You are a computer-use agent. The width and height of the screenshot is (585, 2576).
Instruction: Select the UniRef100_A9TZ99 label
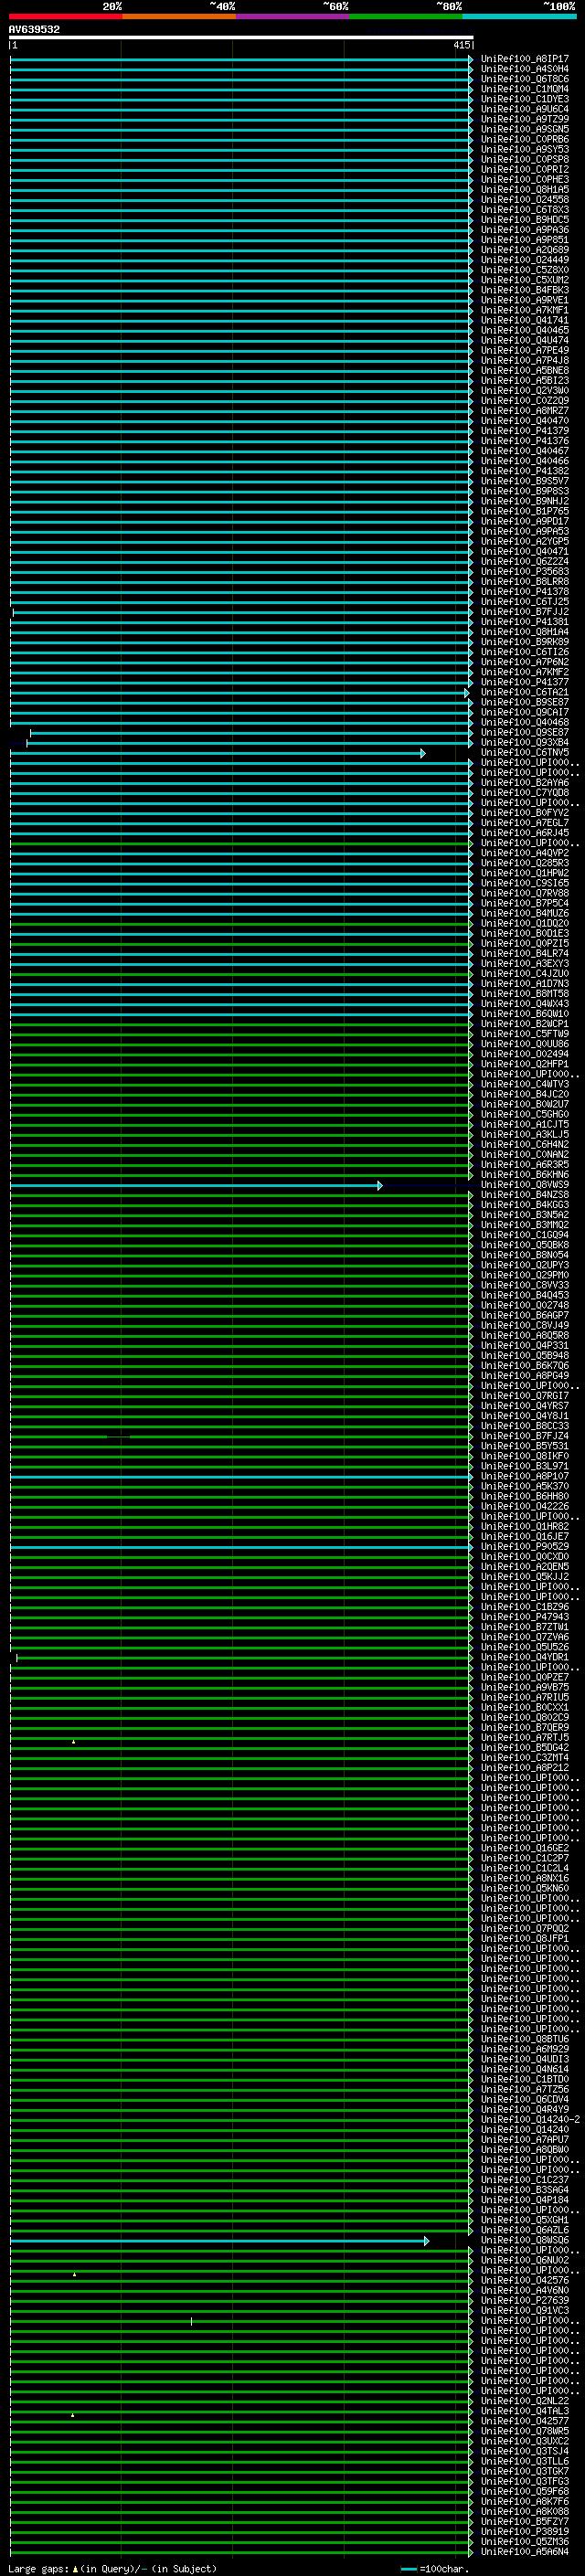coord(524,119)
